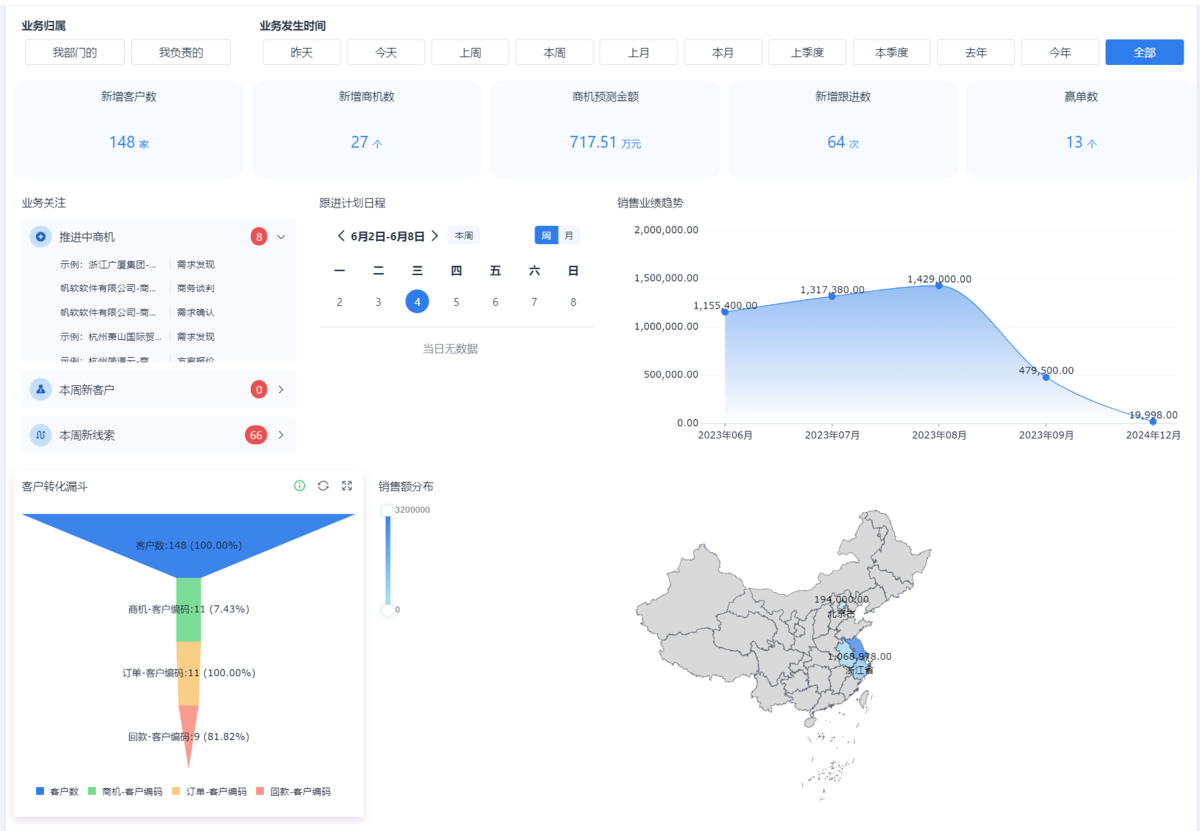The height and width of the screenshot is (831, 1200).
Task: Click orange 订单-客户编码 funnel segment
Action: pos(189,673)
